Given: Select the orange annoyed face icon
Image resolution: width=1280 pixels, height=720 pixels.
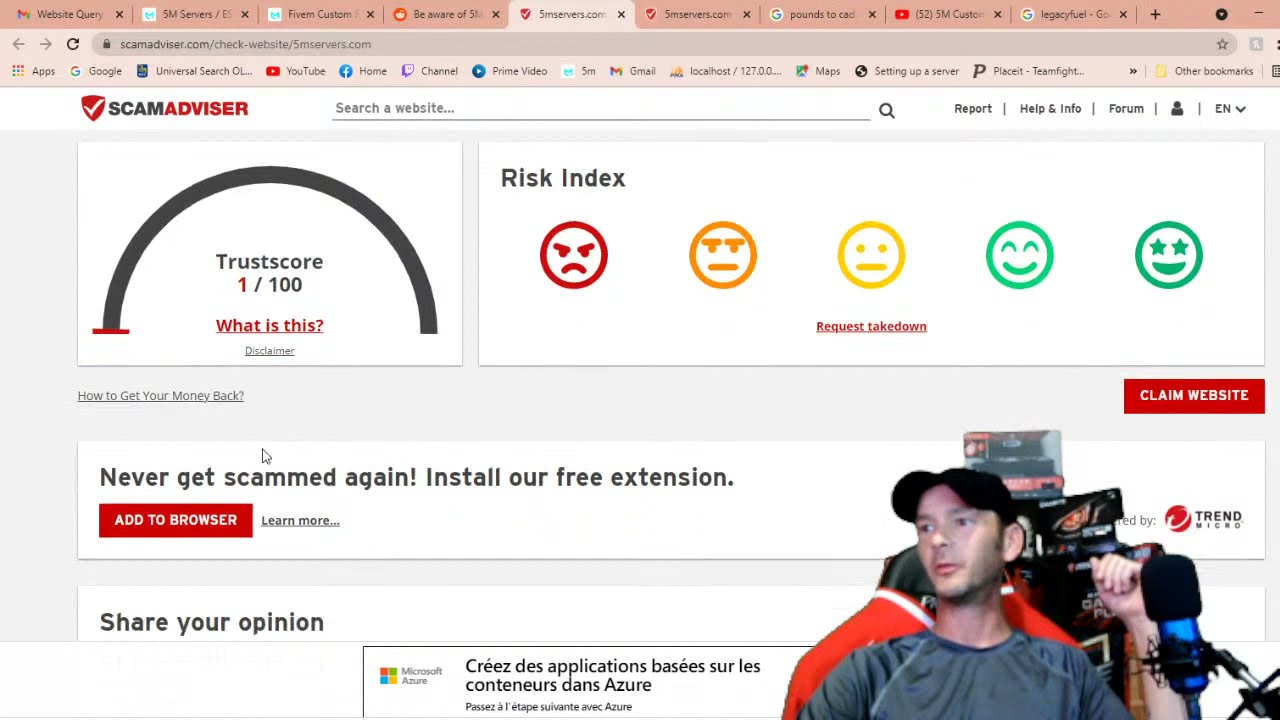Looking at the screenshot, I should [x=723, y=255].
